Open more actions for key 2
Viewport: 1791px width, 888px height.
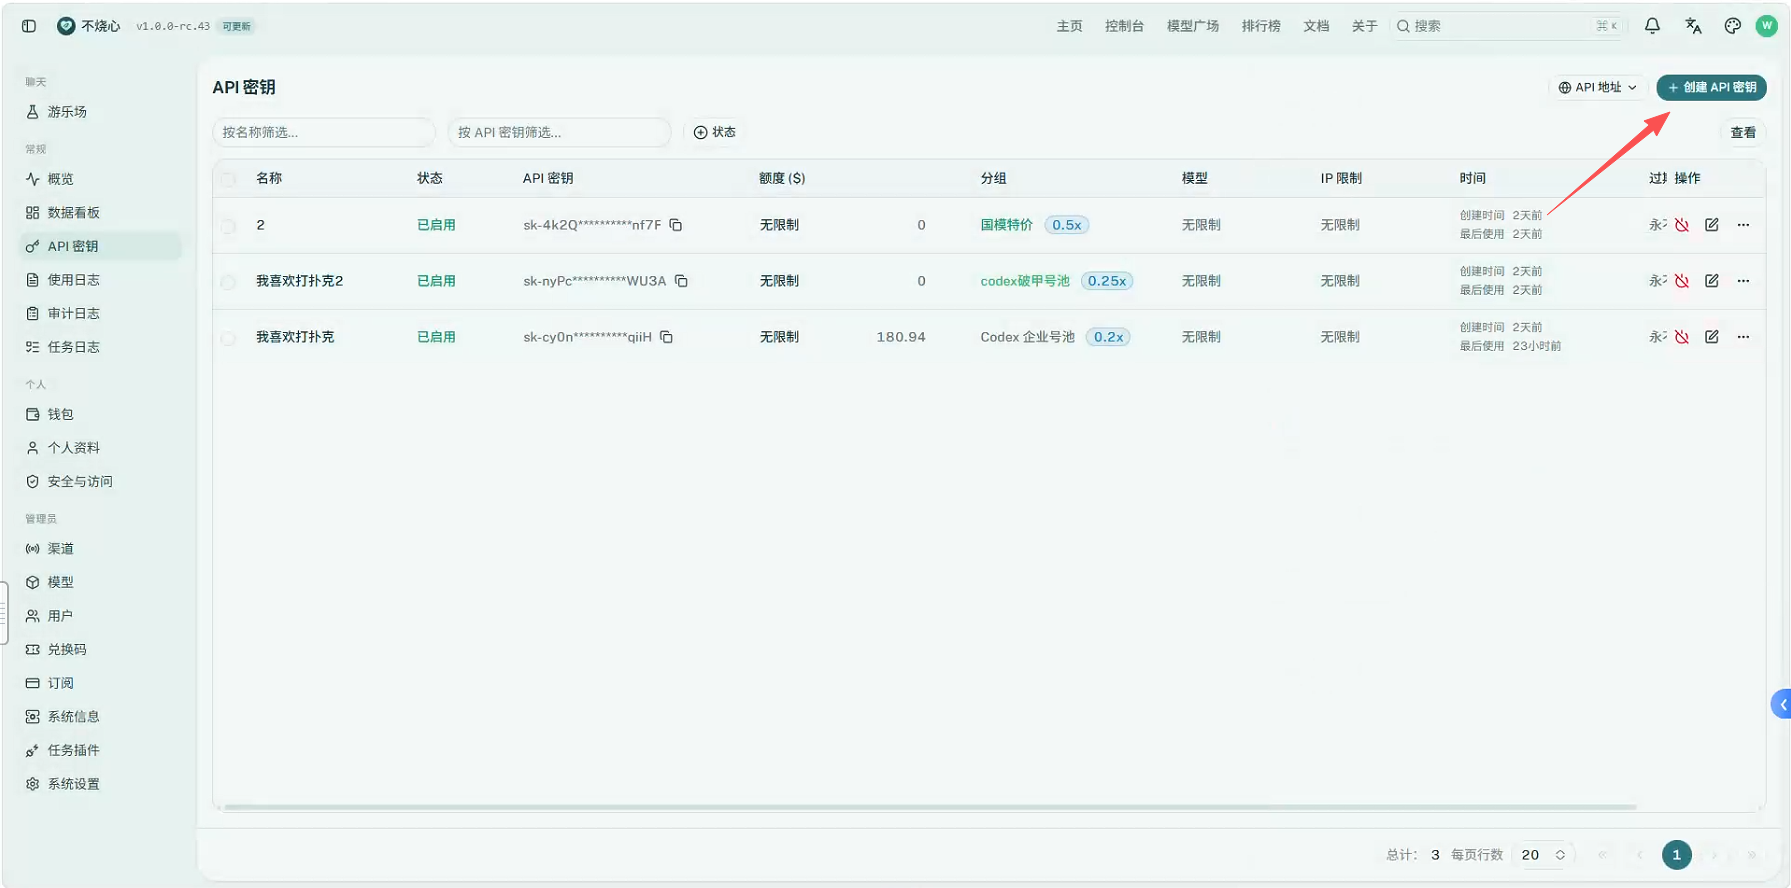[1743, 225]
